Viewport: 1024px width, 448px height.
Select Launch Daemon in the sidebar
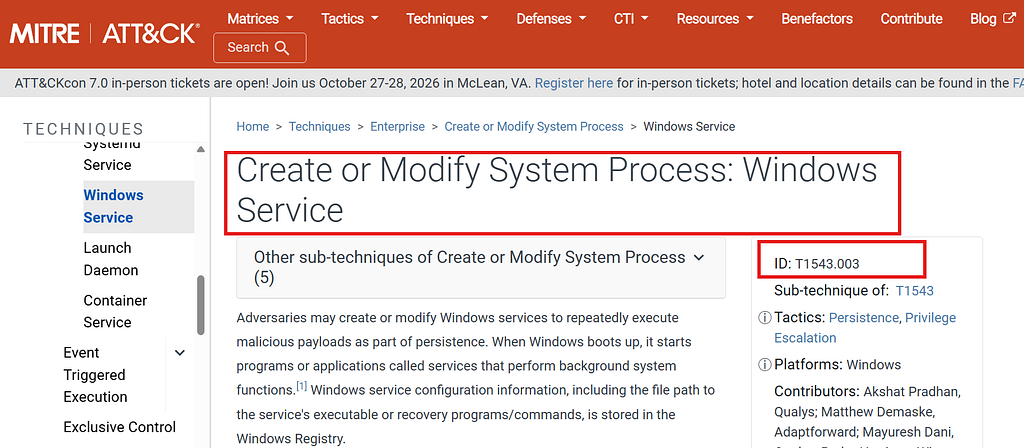point(110,259)
